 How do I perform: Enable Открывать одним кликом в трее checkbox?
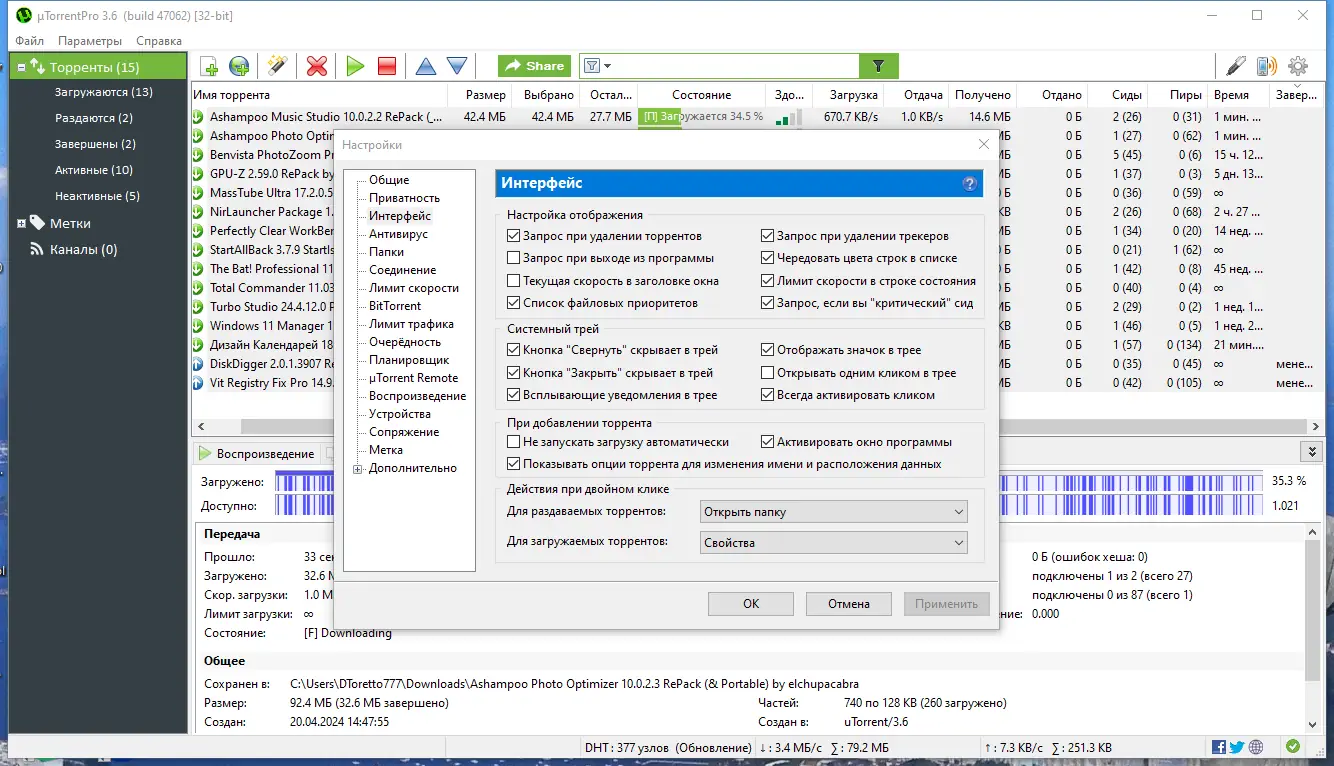pos(768,373)
